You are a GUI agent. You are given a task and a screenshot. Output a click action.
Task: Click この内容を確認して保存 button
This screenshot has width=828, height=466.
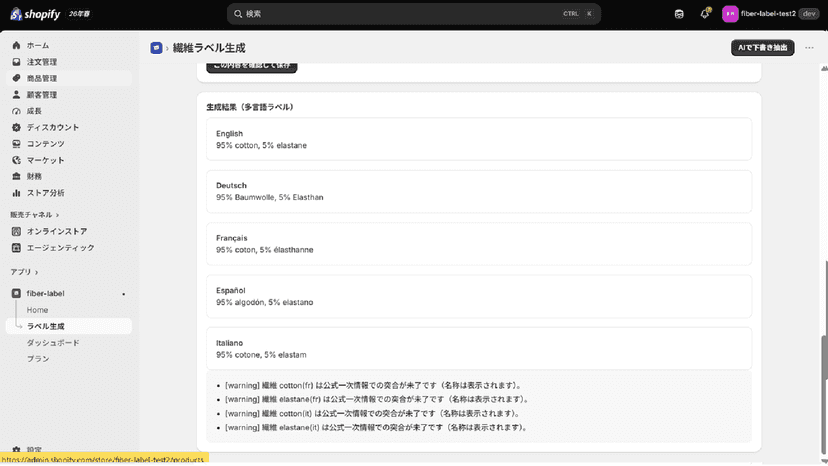(x=252, y=67)
